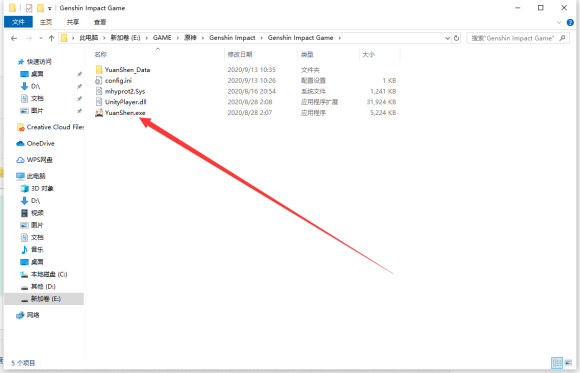Expand the ribbon with the chevron
This screenshot has height=373, width=580.
click(x=559, y=23)
